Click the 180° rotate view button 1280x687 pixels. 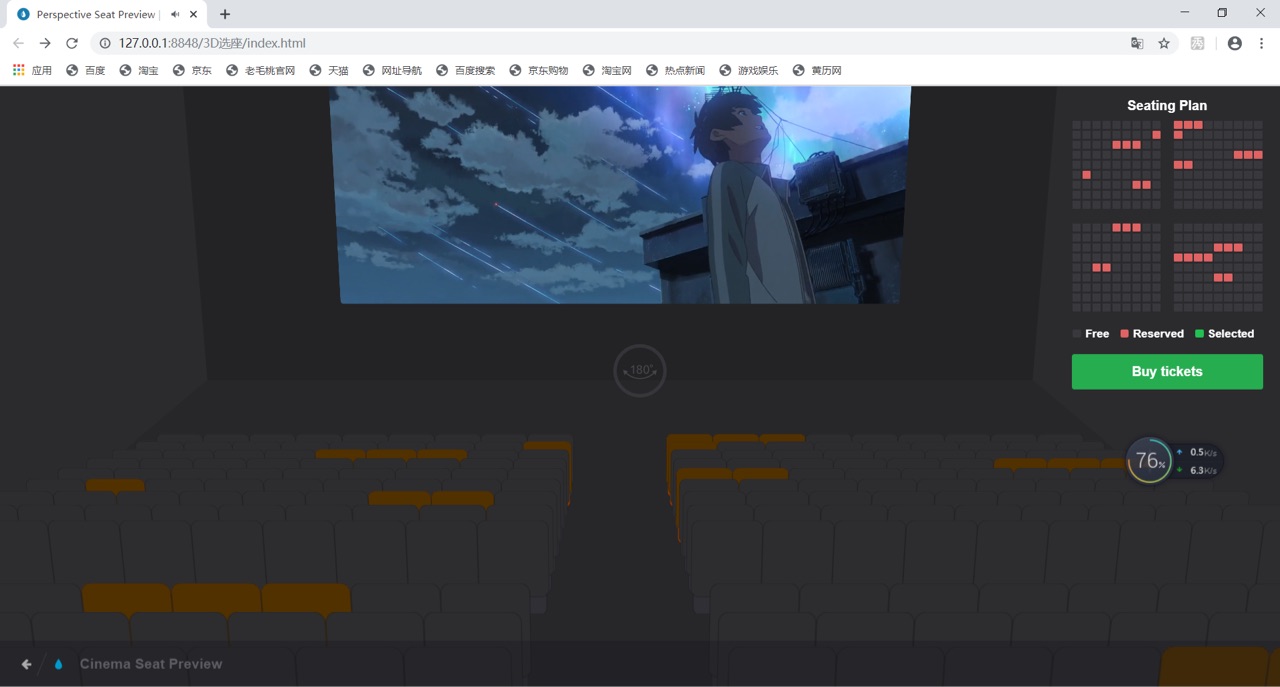(x=640, y=370)
